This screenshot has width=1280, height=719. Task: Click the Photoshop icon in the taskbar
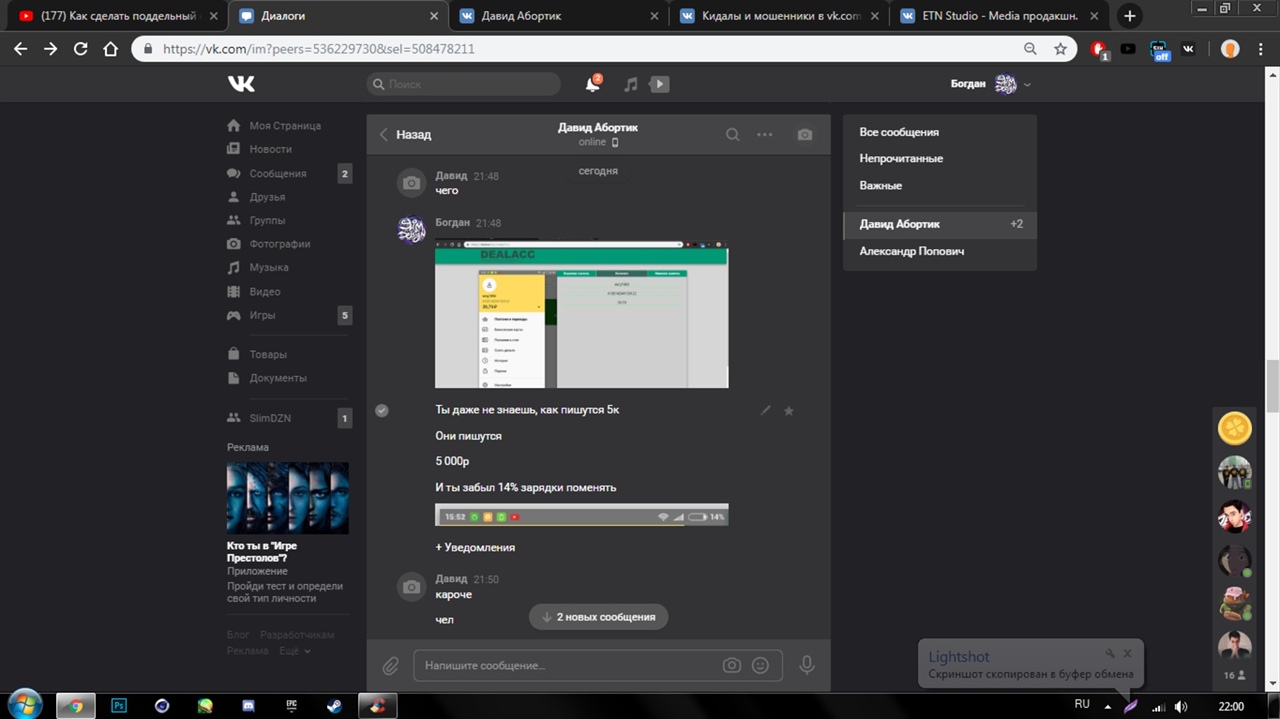119,706
